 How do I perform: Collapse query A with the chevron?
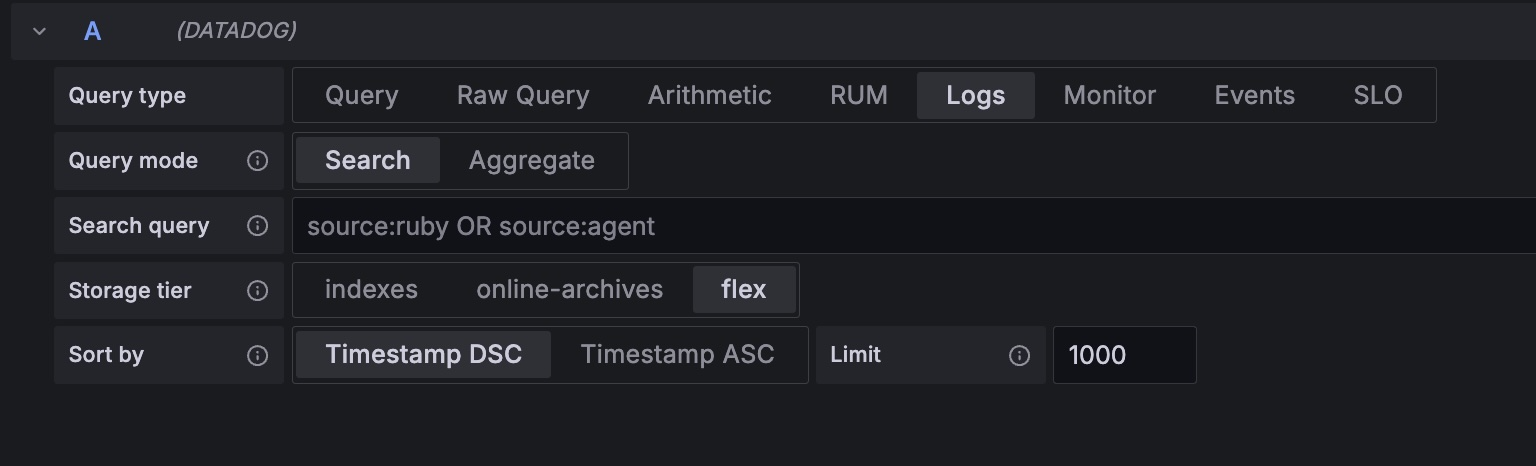(40, 31)
